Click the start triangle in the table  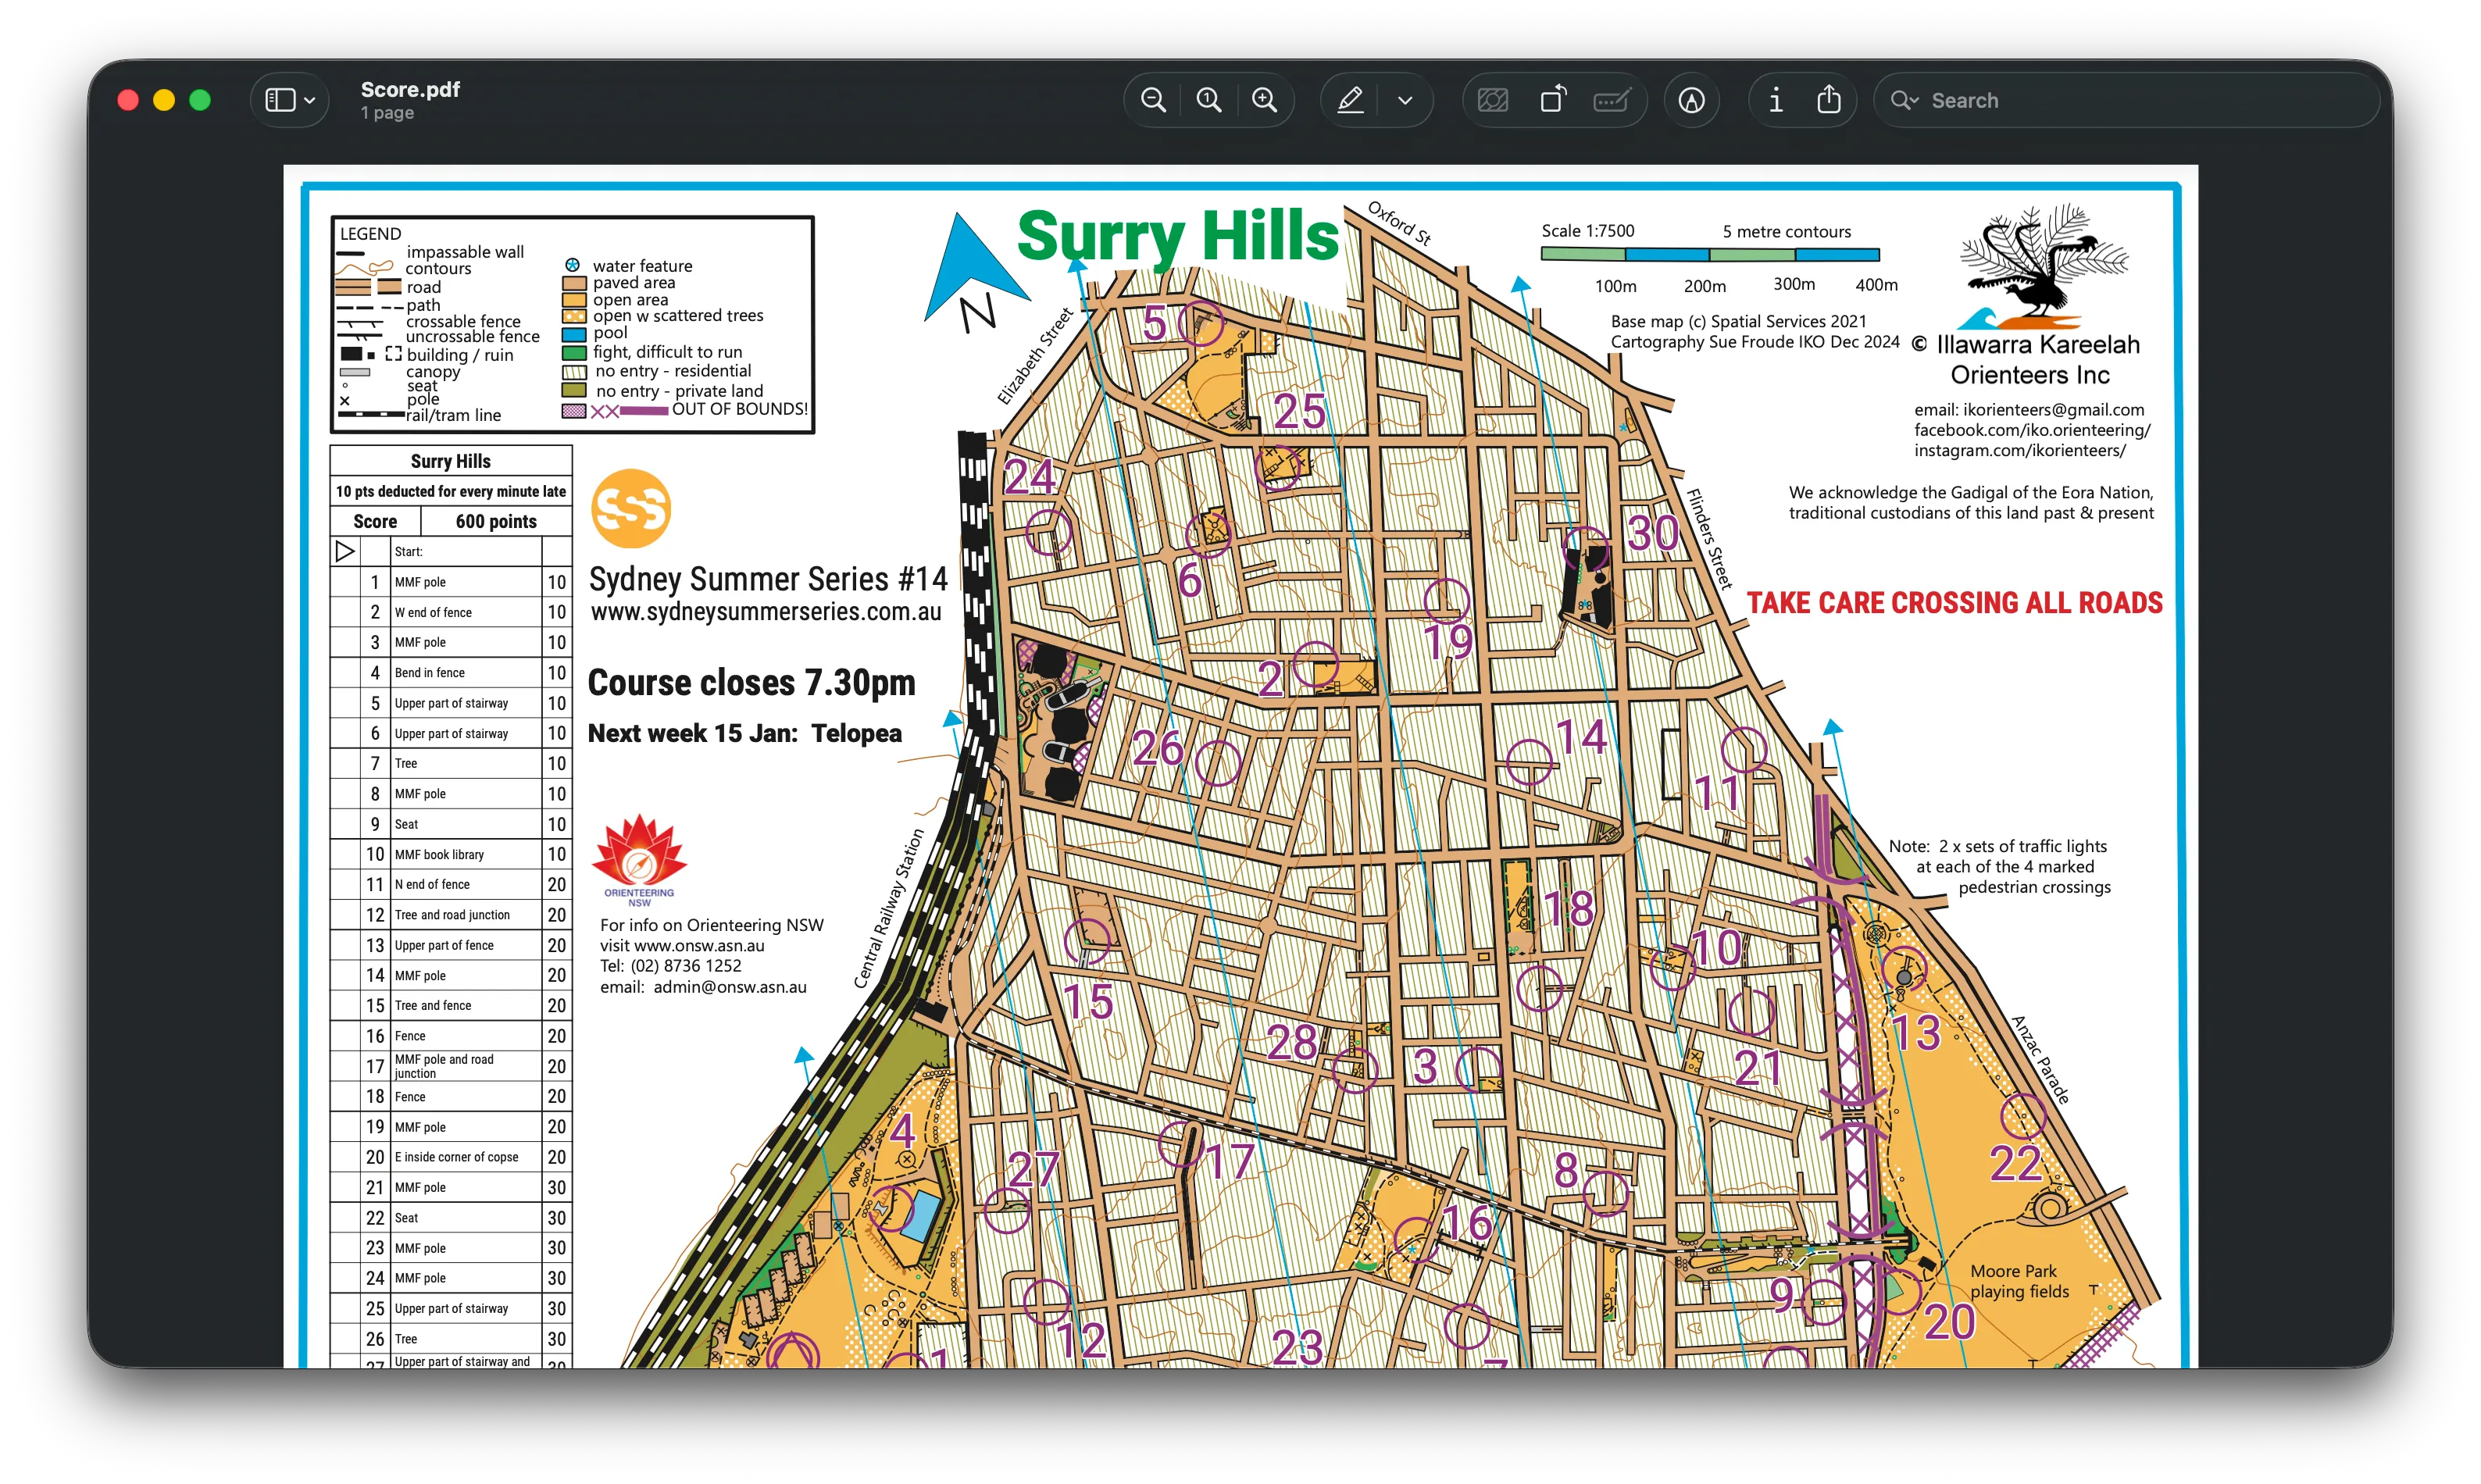click(345, 551)
